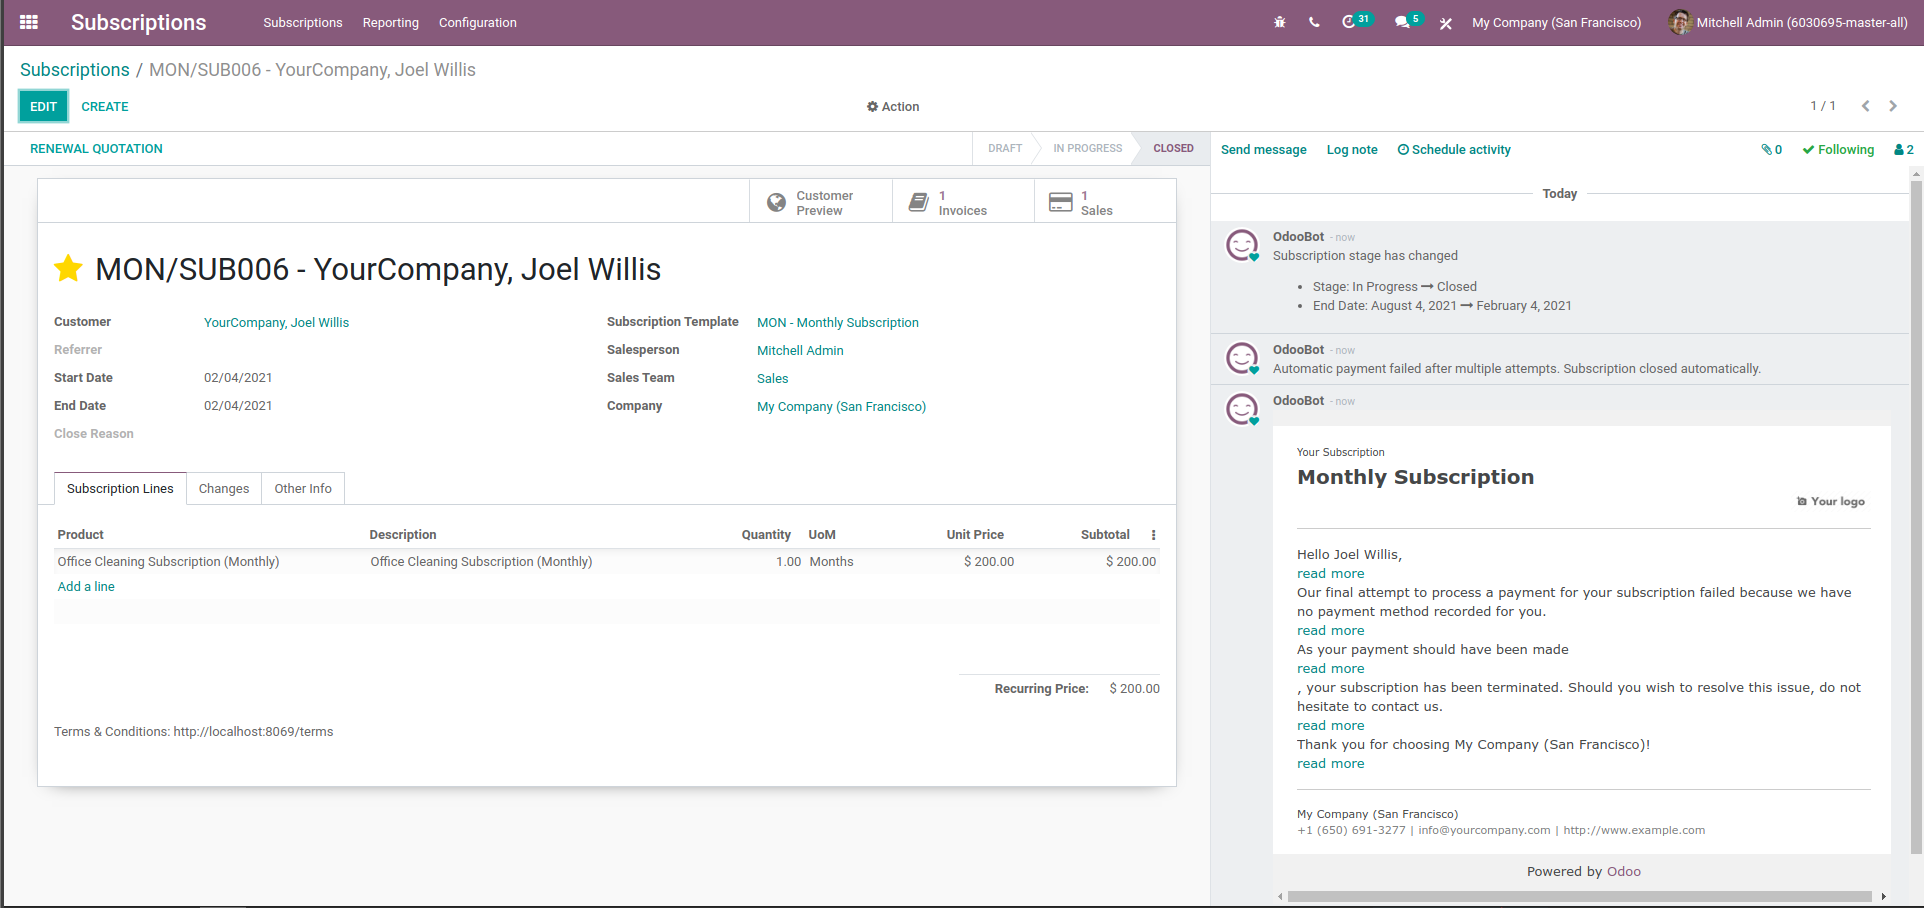
Task: Click the info@yourcompany.com email link
Action: tap(1484, 830)
